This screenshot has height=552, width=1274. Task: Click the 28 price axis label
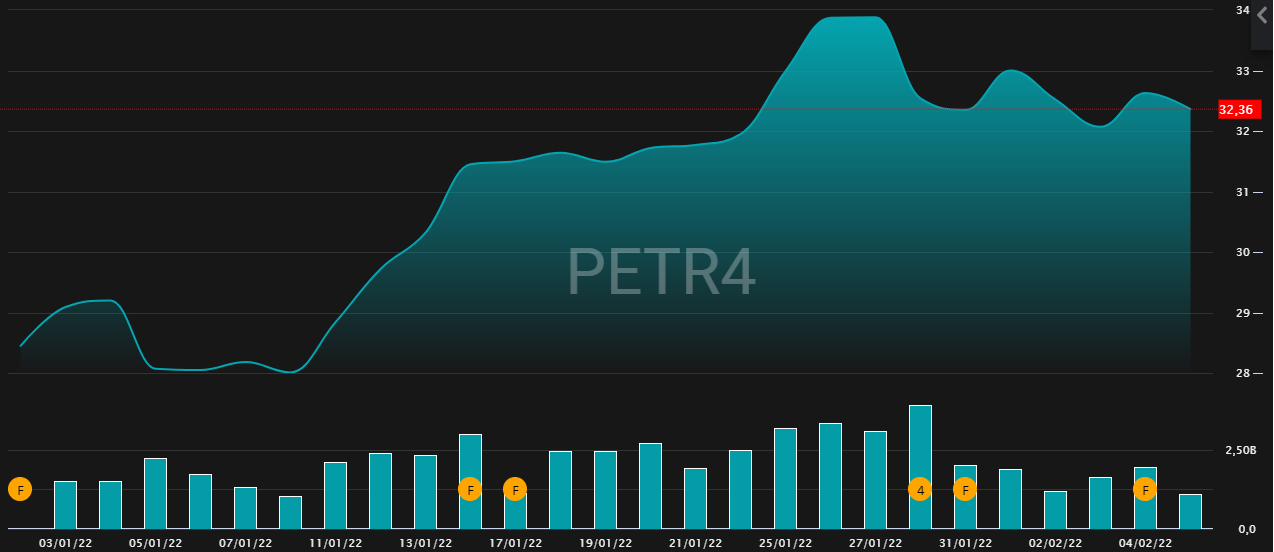coord(1243,373)
